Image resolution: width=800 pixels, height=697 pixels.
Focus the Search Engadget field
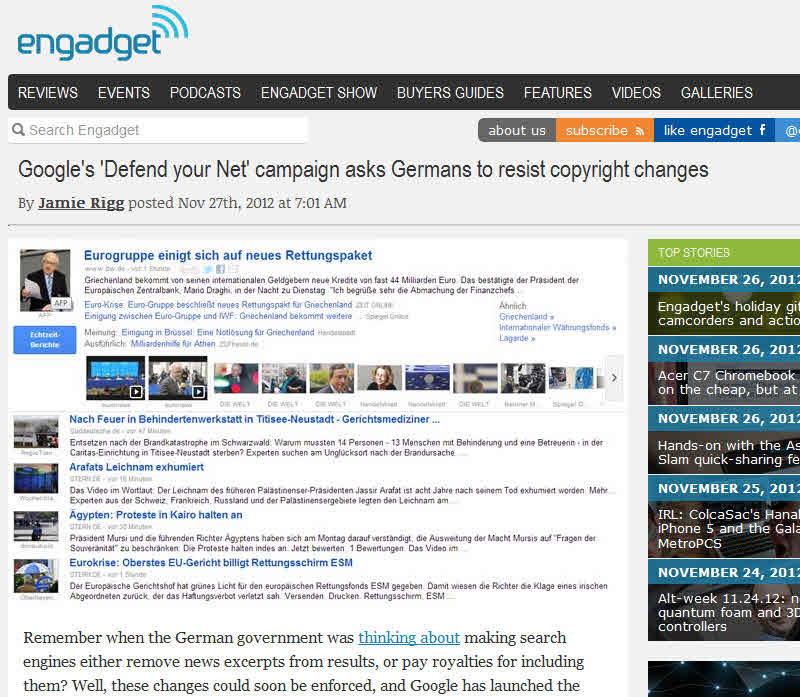pyautogui.click(x=158, y=130)
